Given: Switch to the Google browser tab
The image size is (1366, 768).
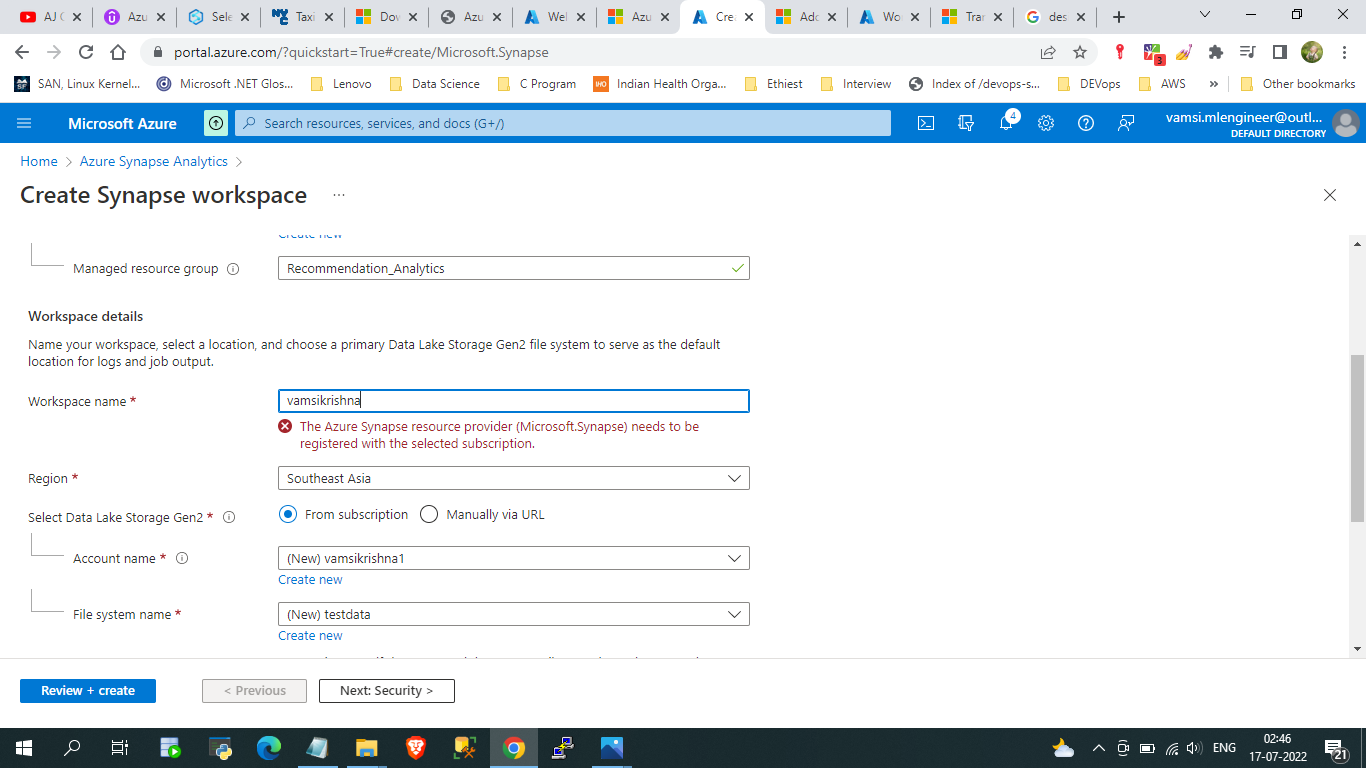Looking at the screenshot, I should click(x=1054, y=17).
